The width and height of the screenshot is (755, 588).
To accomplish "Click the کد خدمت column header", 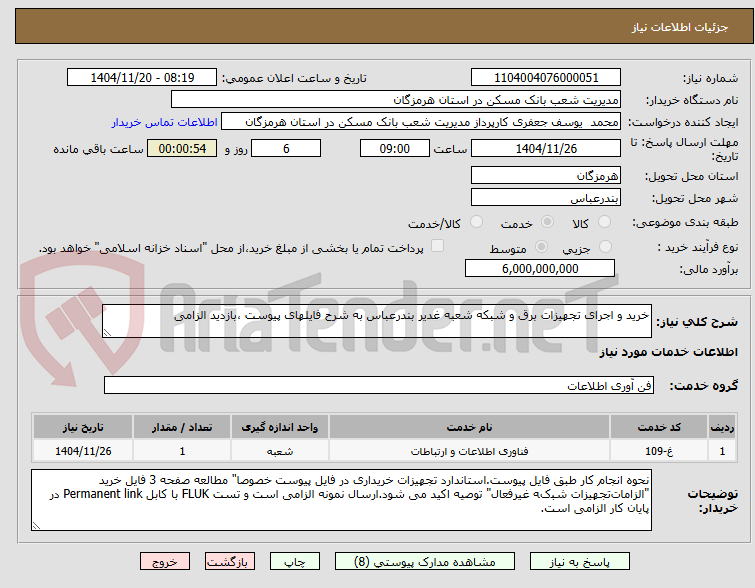I will coord(659,427).
